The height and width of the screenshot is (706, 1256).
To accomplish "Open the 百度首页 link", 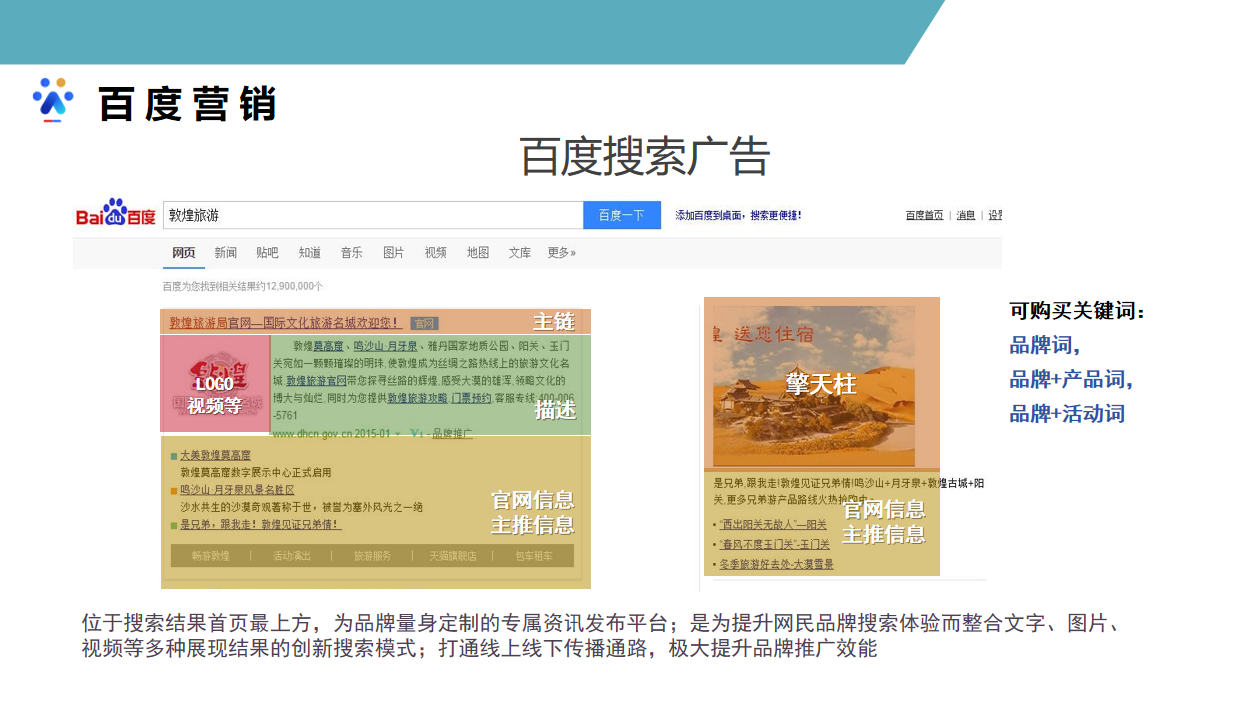I will pos(925,215).
